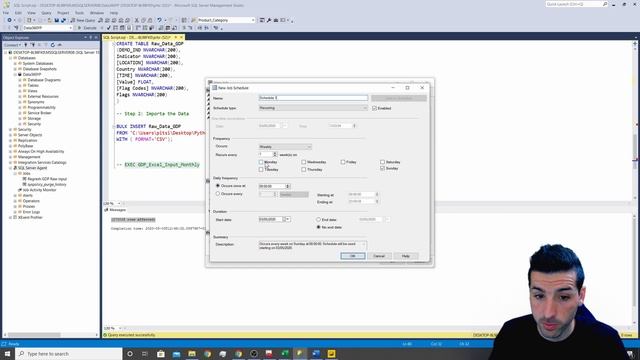Execute the current query
The width and height of the screenshot is (640, 360).
tap(87, 28)
